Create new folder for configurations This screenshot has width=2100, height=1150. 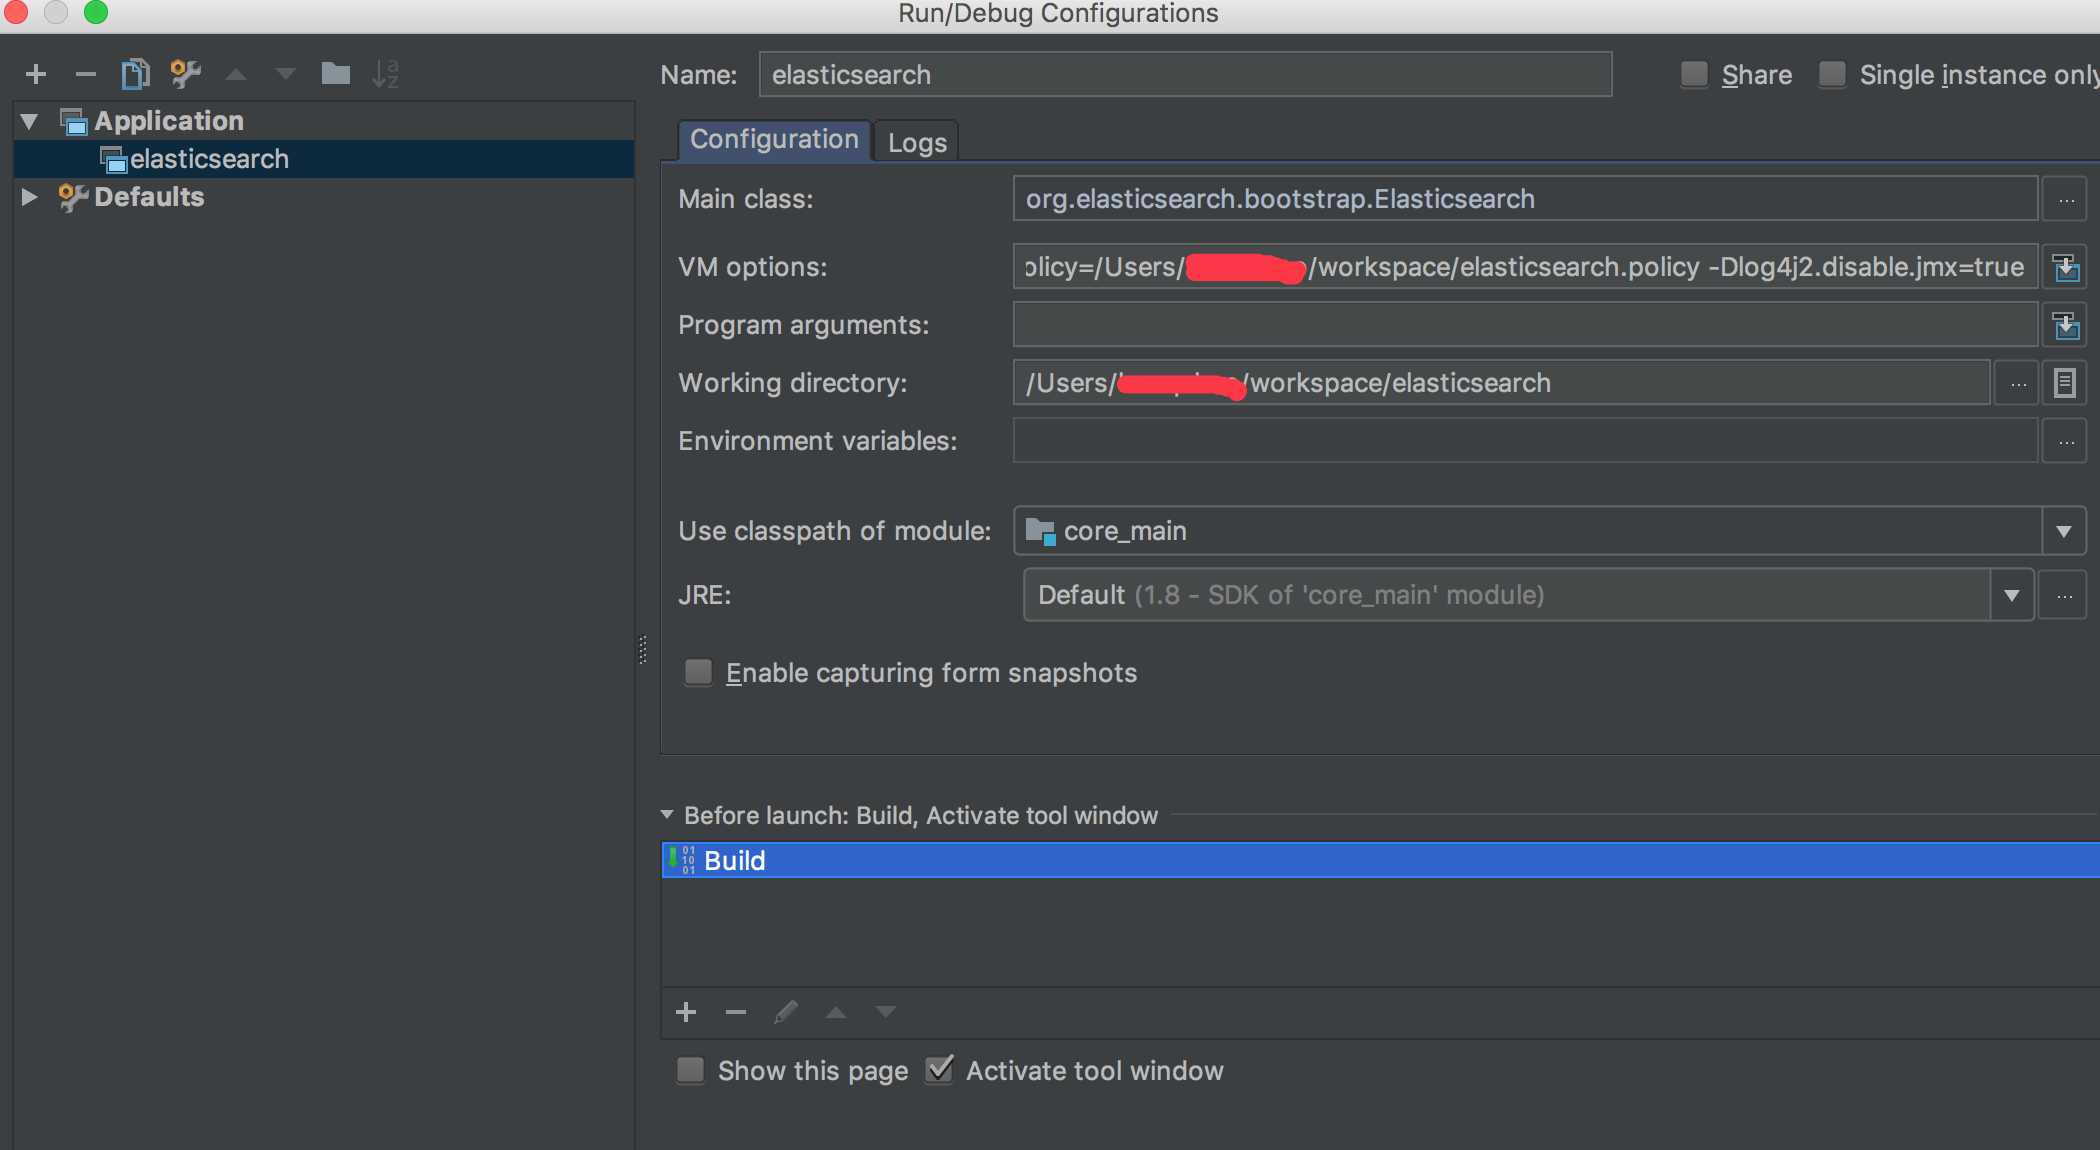[336, 74]
